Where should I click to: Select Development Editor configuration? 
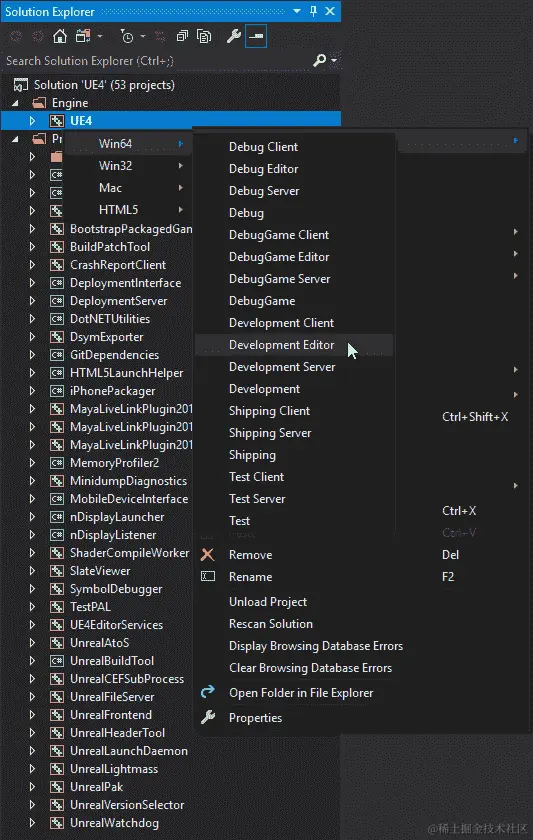[294, 345]
